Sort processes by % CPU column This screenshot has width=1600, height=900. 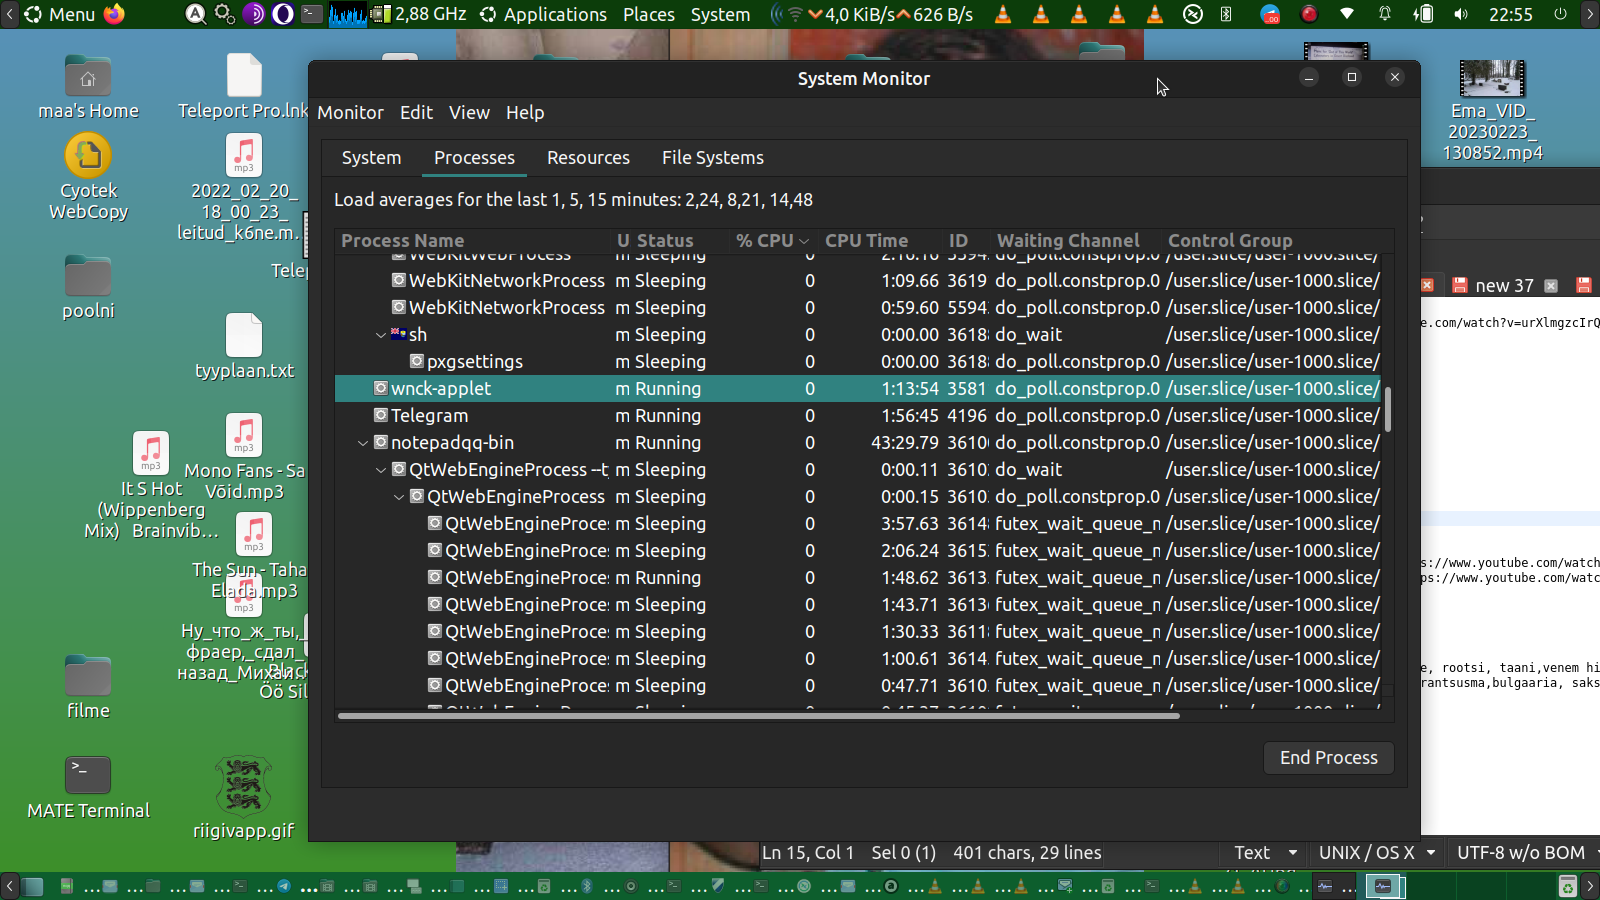(x=766, y=241)
